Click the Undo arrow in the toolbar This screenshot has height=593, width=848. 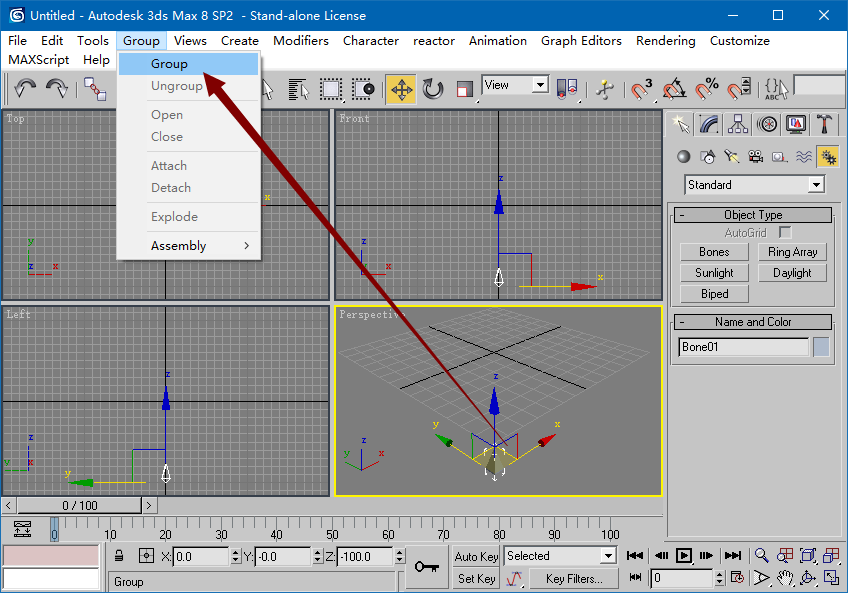coord(25,88)
